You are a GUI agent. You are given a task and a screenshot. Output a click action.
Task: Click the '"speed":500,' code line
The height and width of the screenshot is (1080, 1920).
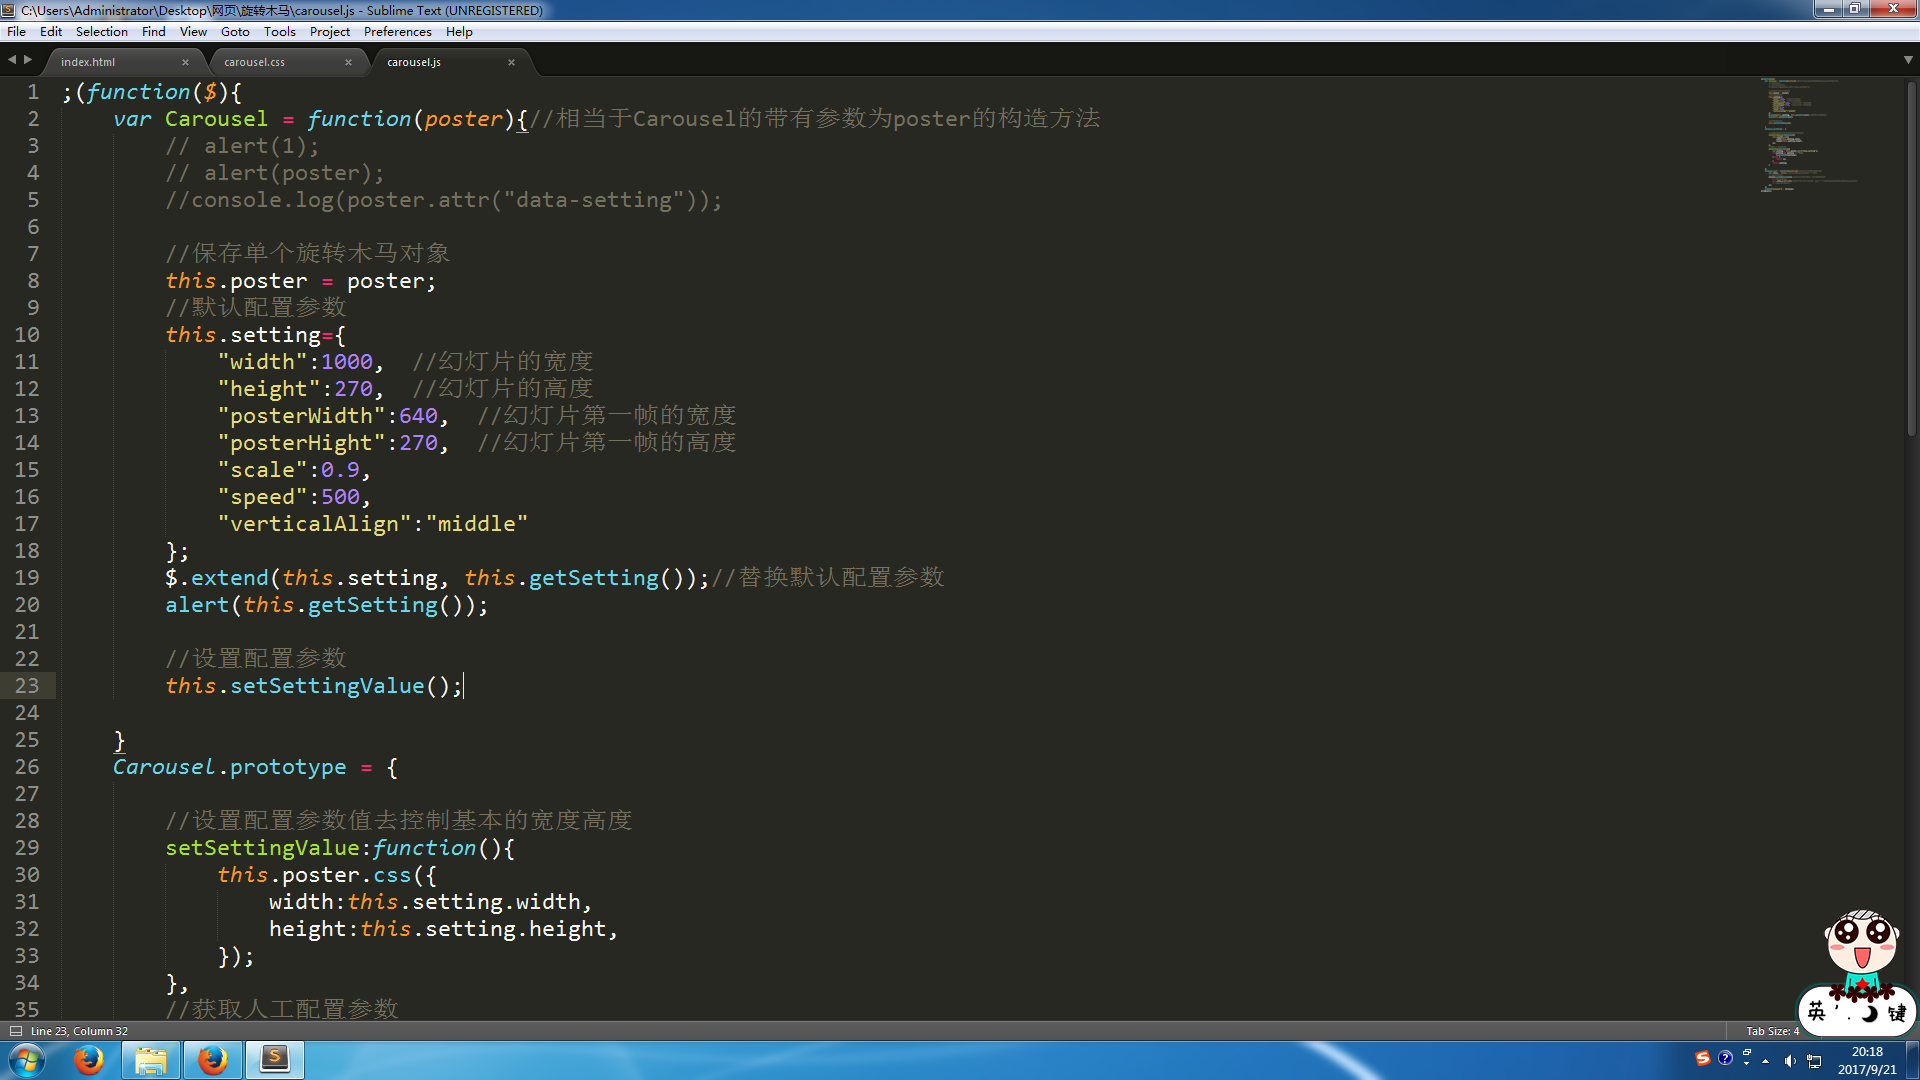click(x=294, y=497)
